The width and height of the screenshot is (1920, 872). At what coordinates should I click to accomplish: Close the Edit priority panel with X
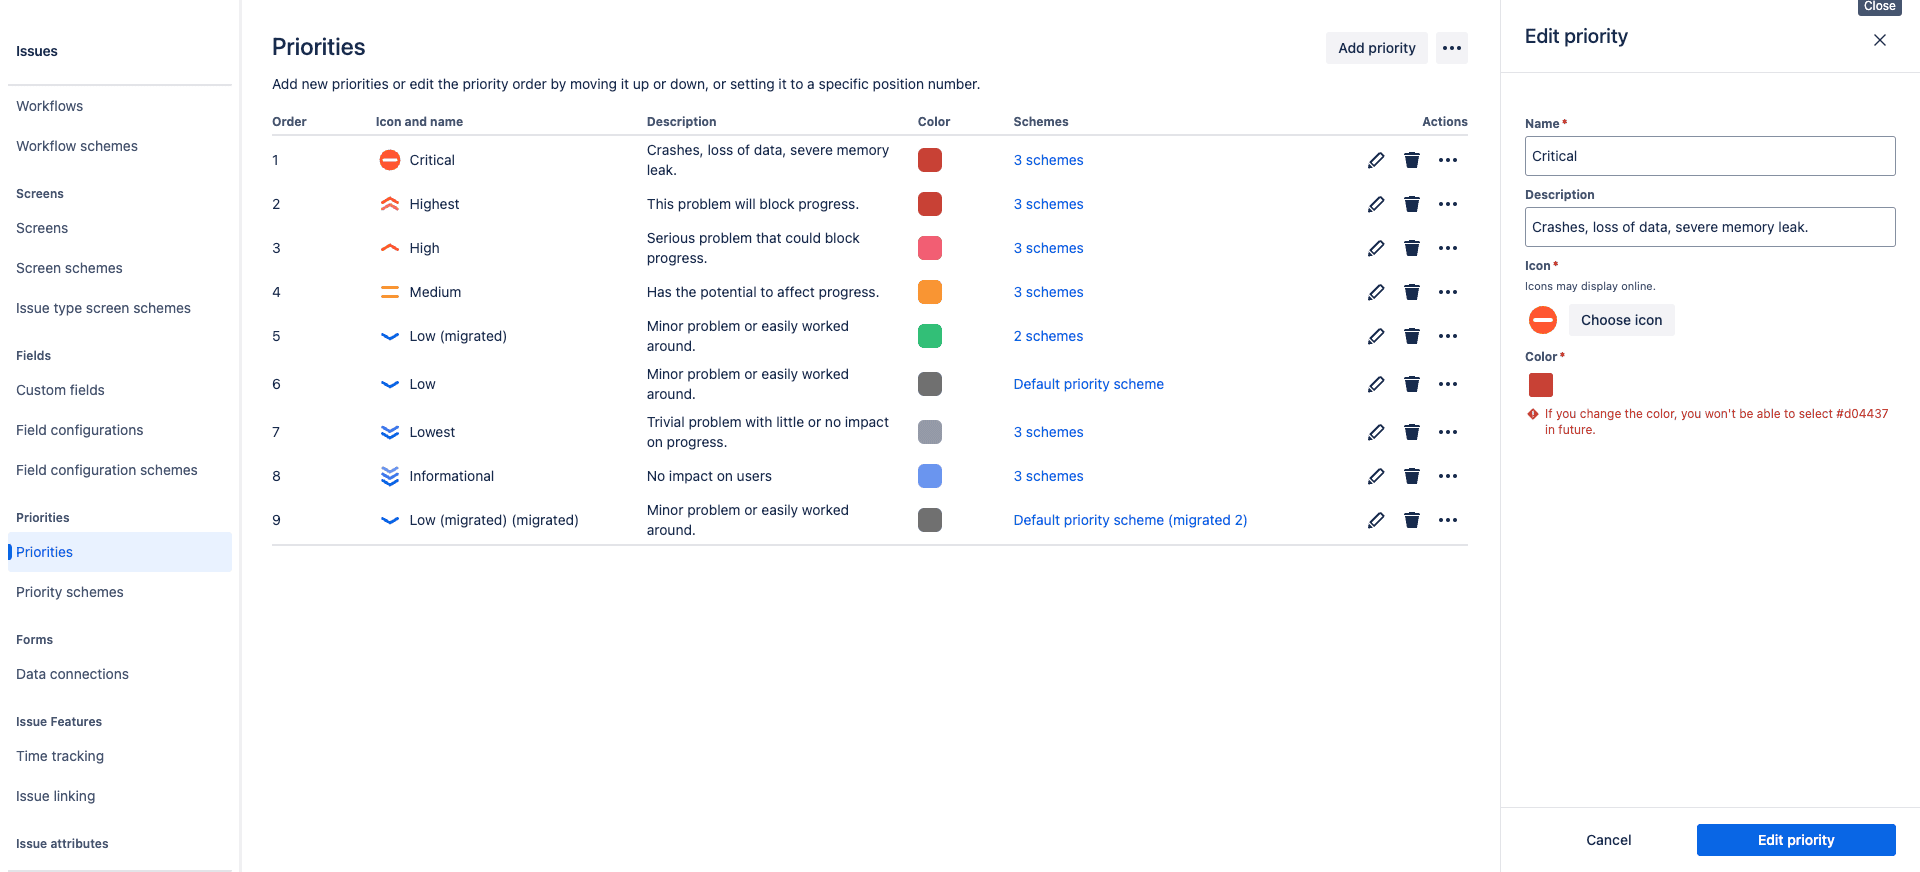coord(1880,40)
